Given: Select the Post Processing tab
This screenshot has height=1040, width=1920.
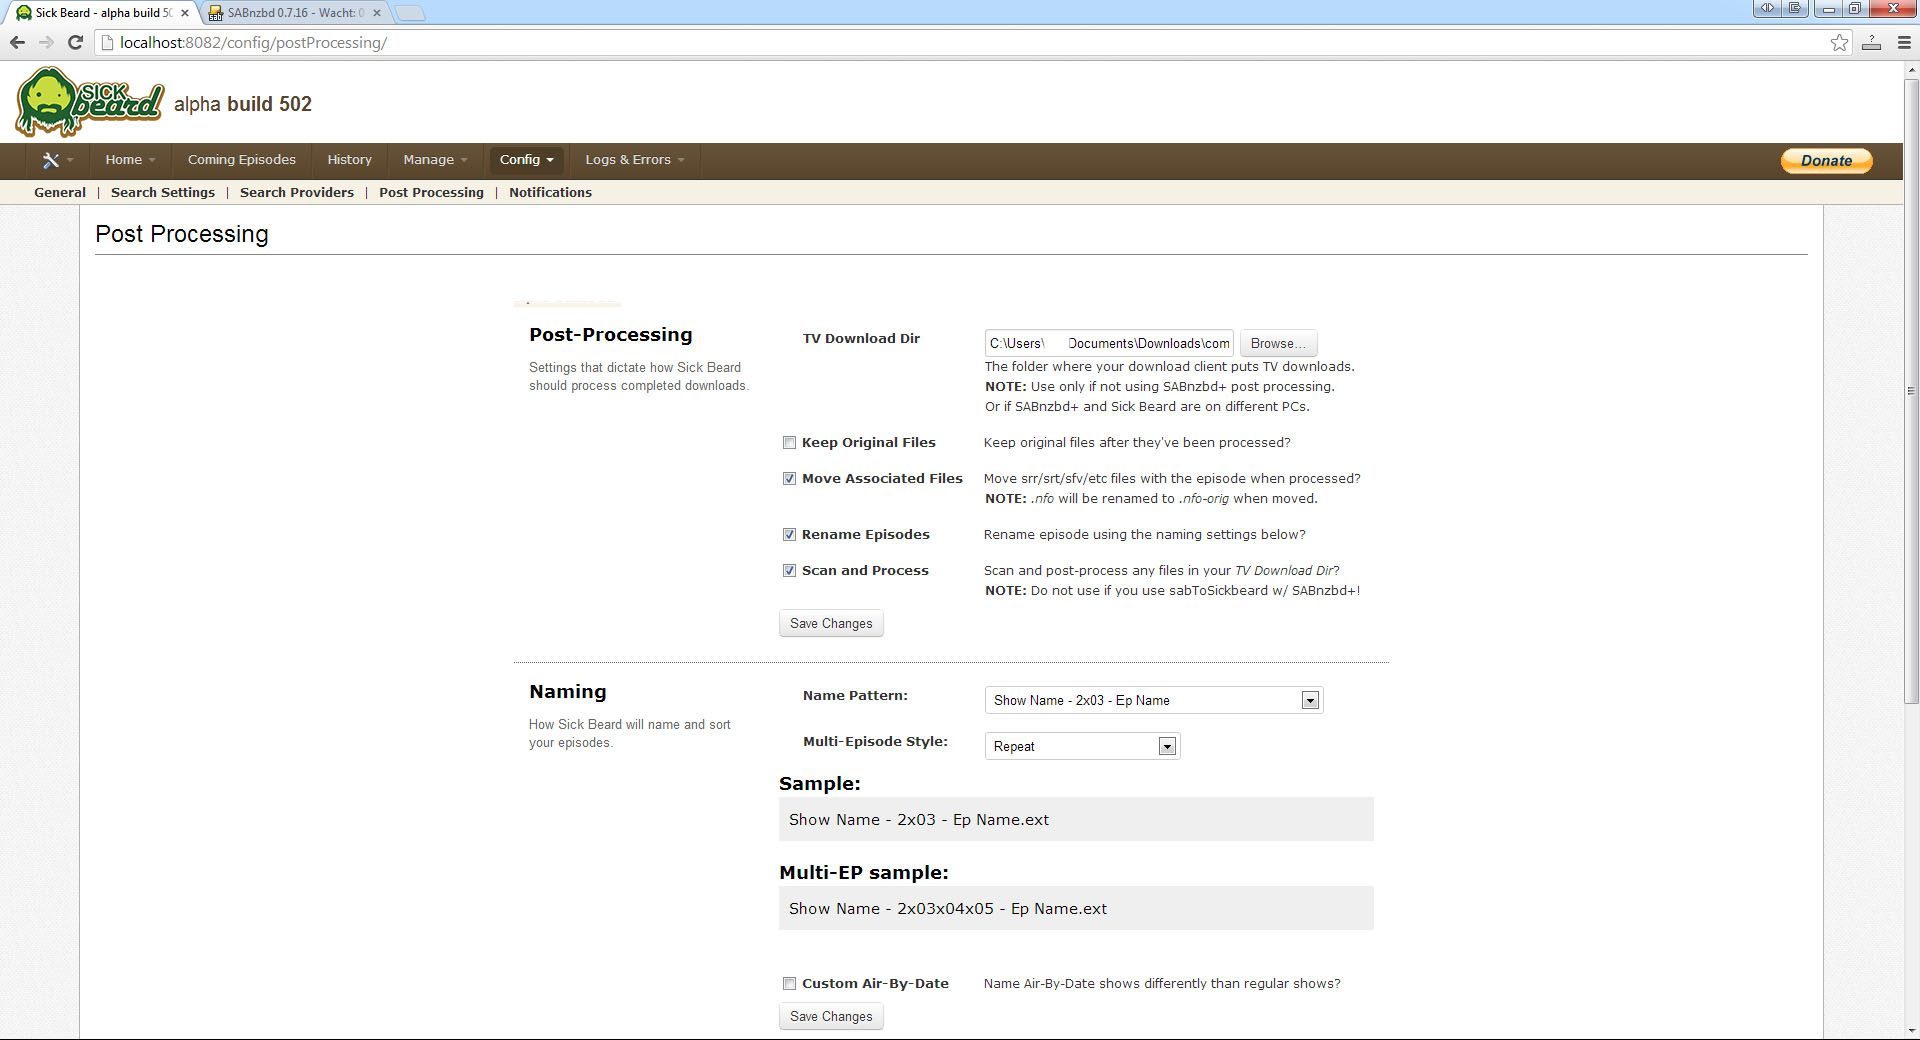Looking at the screenshot, I should pos(431,192).
